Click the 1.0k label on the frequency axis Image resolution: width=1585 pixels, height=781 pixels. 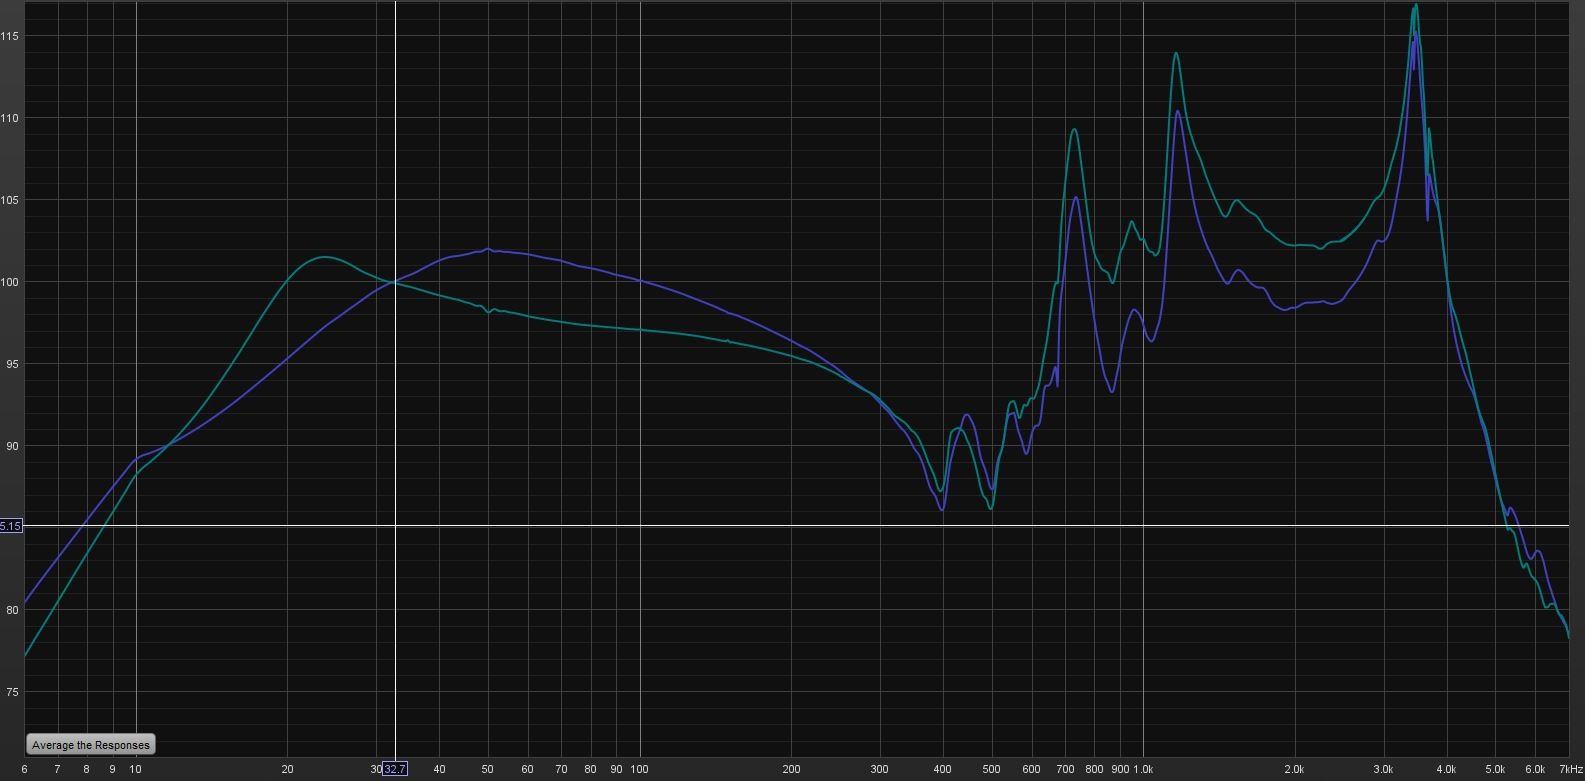pos(1144,769)
